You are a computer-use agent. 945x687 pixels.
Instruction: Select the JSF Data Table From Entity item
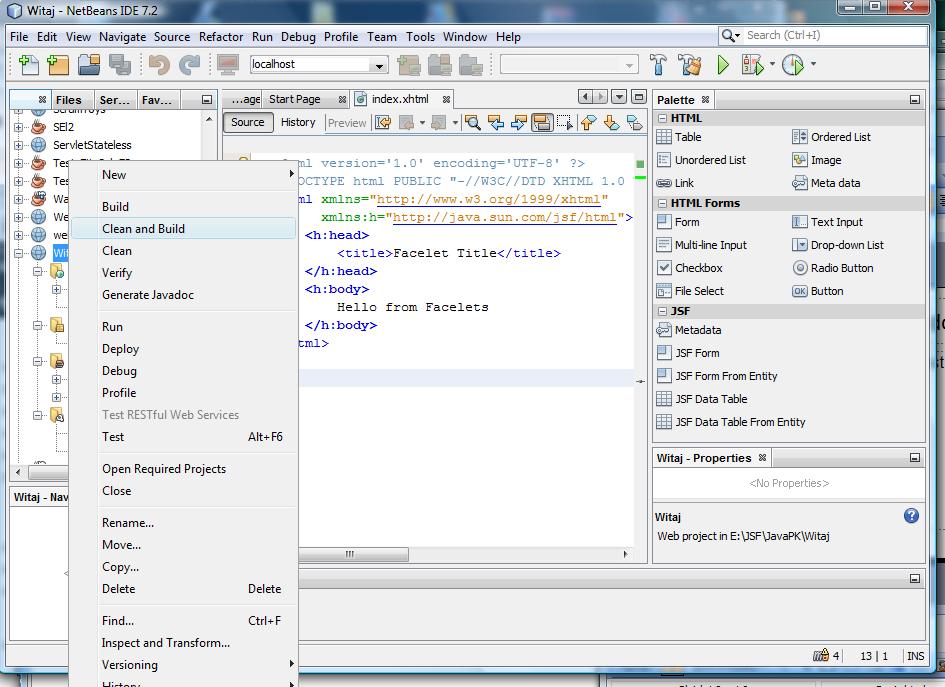click(x=730, y=422)
